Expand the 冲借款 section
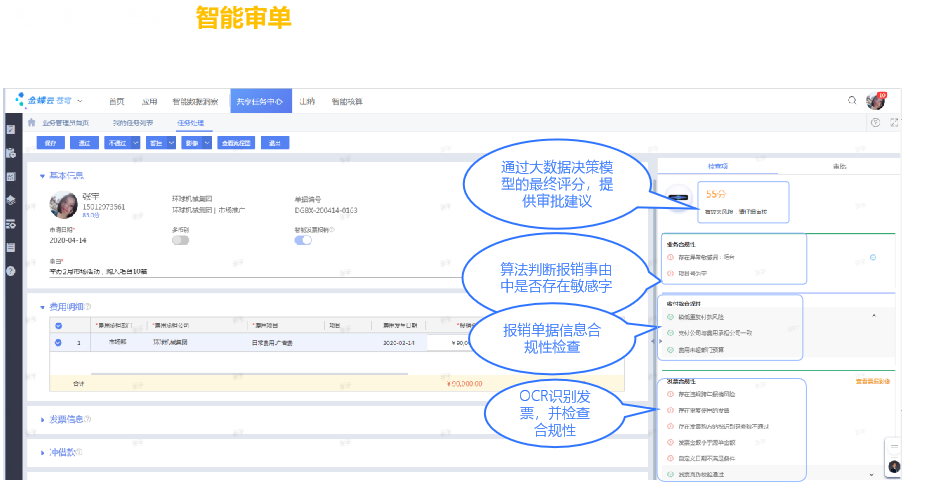Screen dimensions: 931x482 coord(42,452)
